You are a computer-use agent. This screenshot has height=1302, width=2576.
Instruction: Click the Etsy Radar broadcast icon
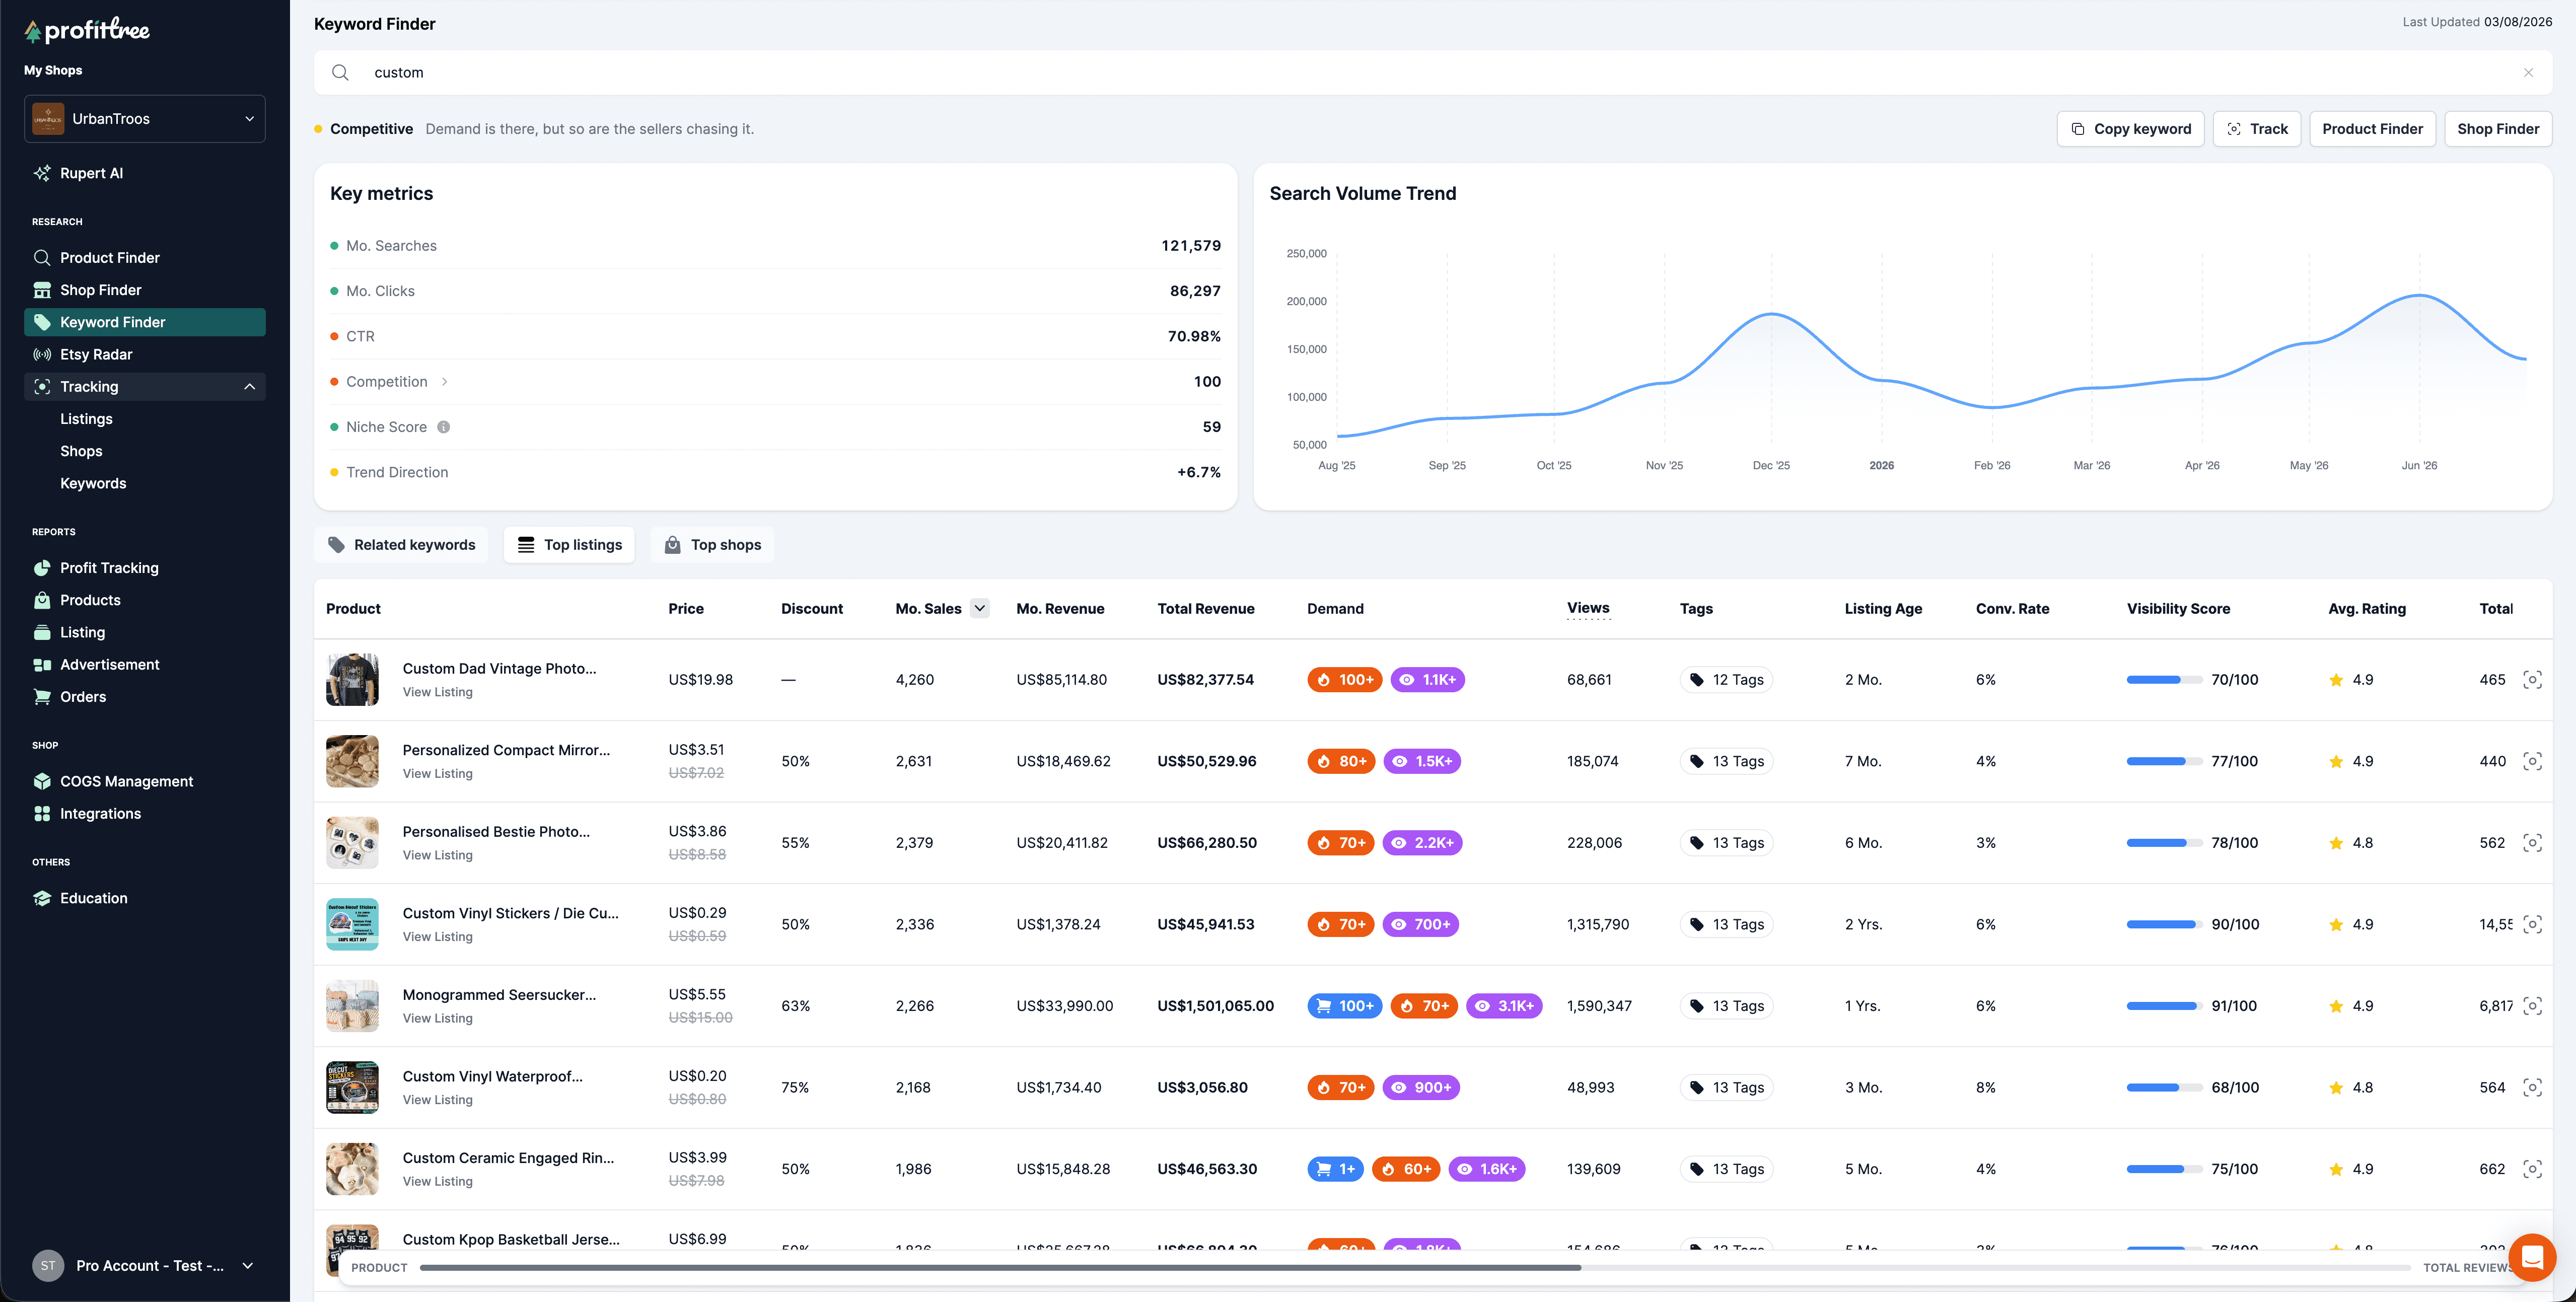tap(42, 354)
